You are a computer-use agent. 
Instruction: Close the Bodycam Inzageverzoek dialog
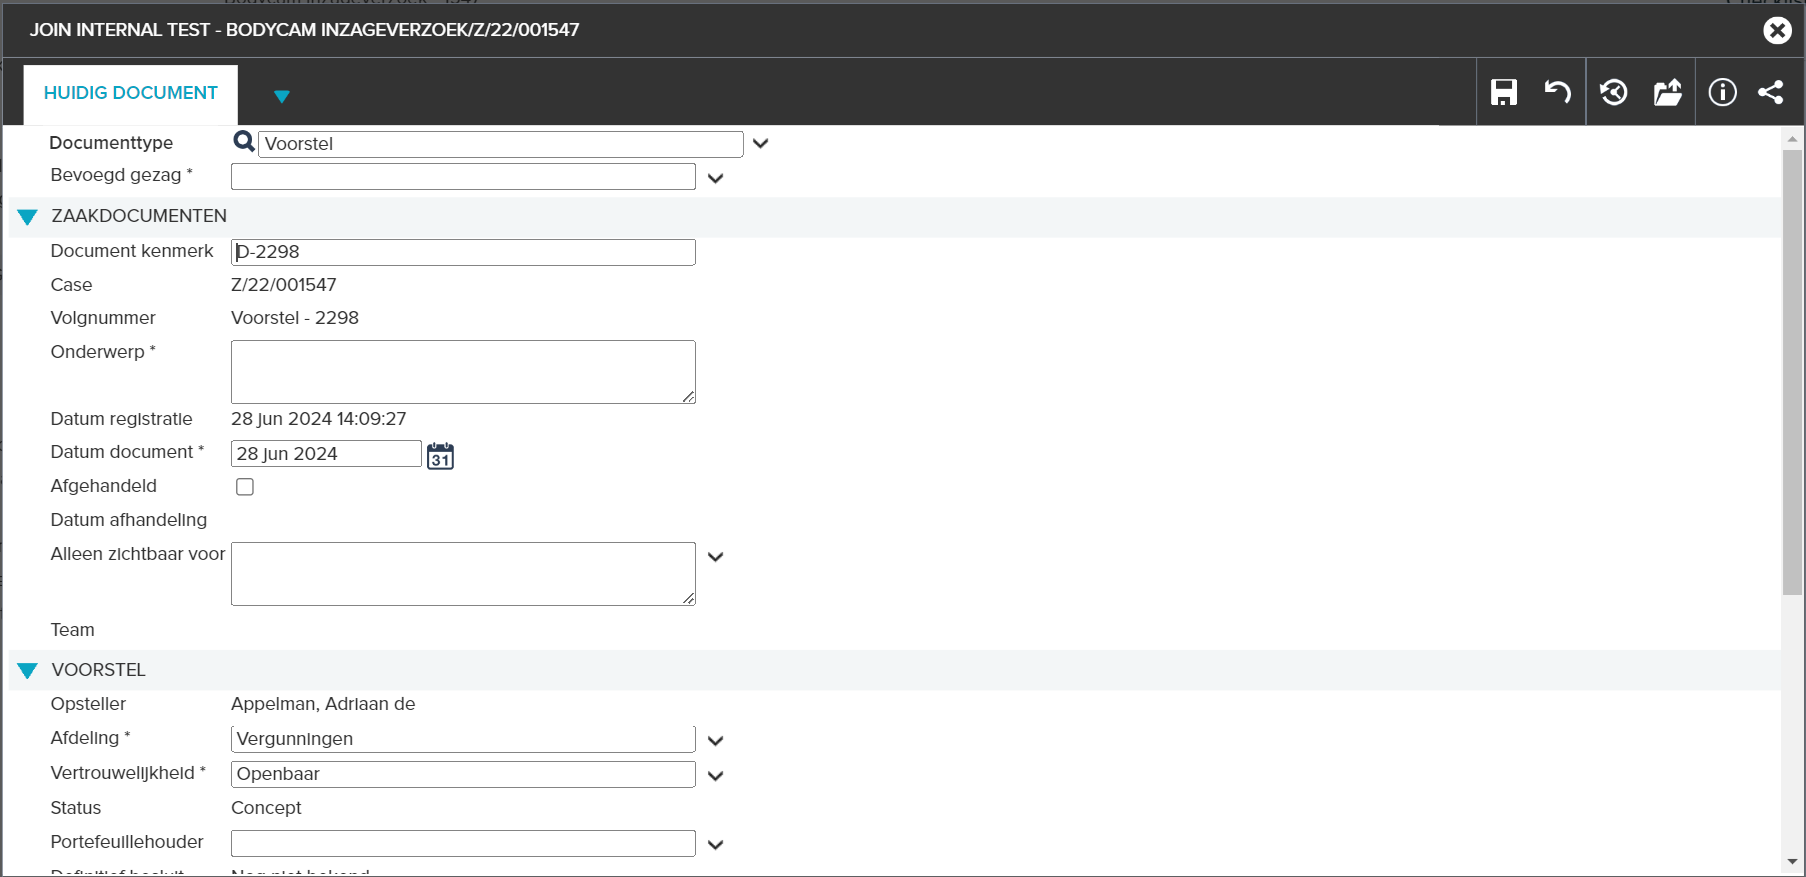1777,30
